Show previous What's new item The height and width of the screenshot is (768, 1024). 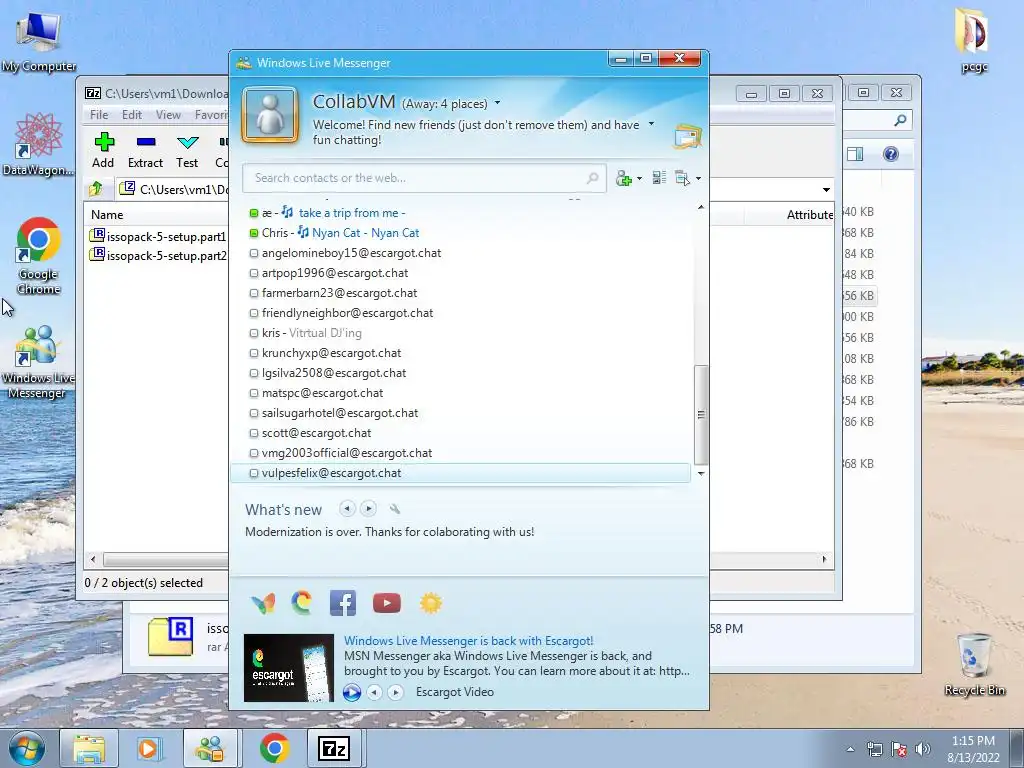pyautogui.click(x=347, y=509)
